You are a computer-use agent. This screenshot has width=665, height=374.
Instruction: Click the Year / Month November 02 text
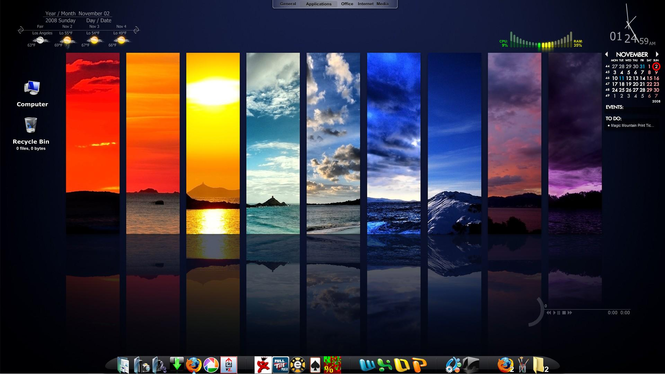pyautogui.click(x=77, y=13)
